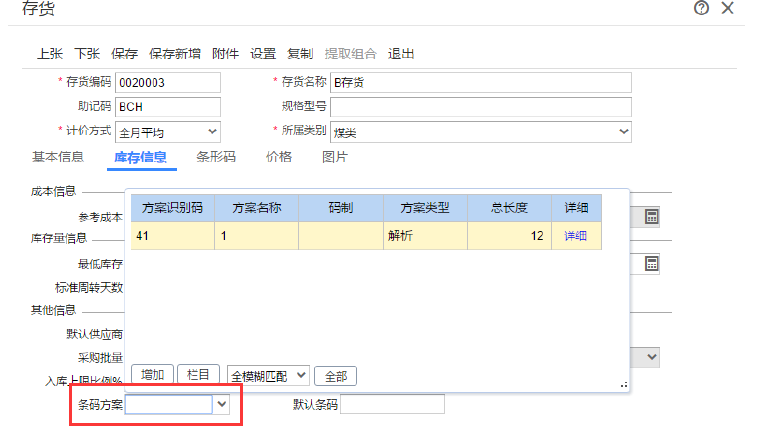Click the 栏目 button in the popup

click(x=198, y=375)
